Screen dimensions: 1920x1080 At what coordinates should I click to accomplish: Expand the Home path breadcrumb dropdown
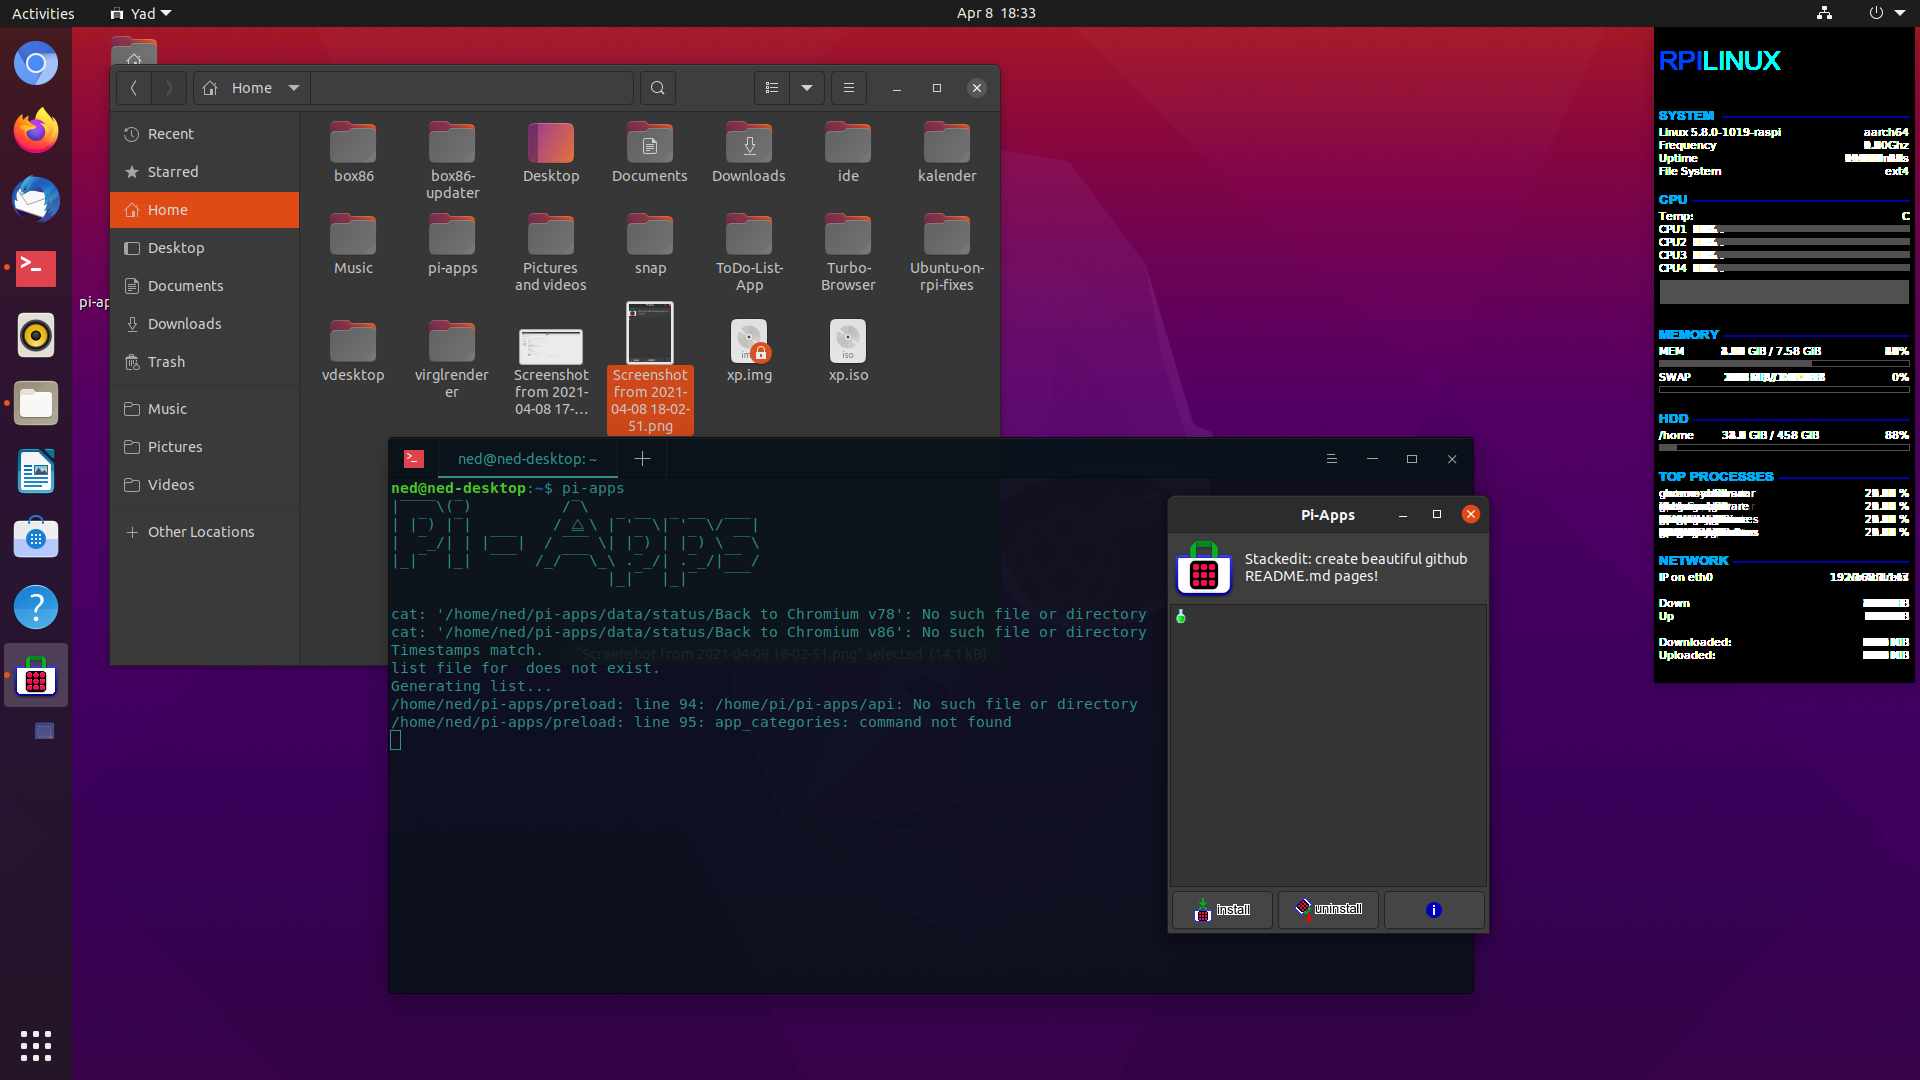coord(294,87)
